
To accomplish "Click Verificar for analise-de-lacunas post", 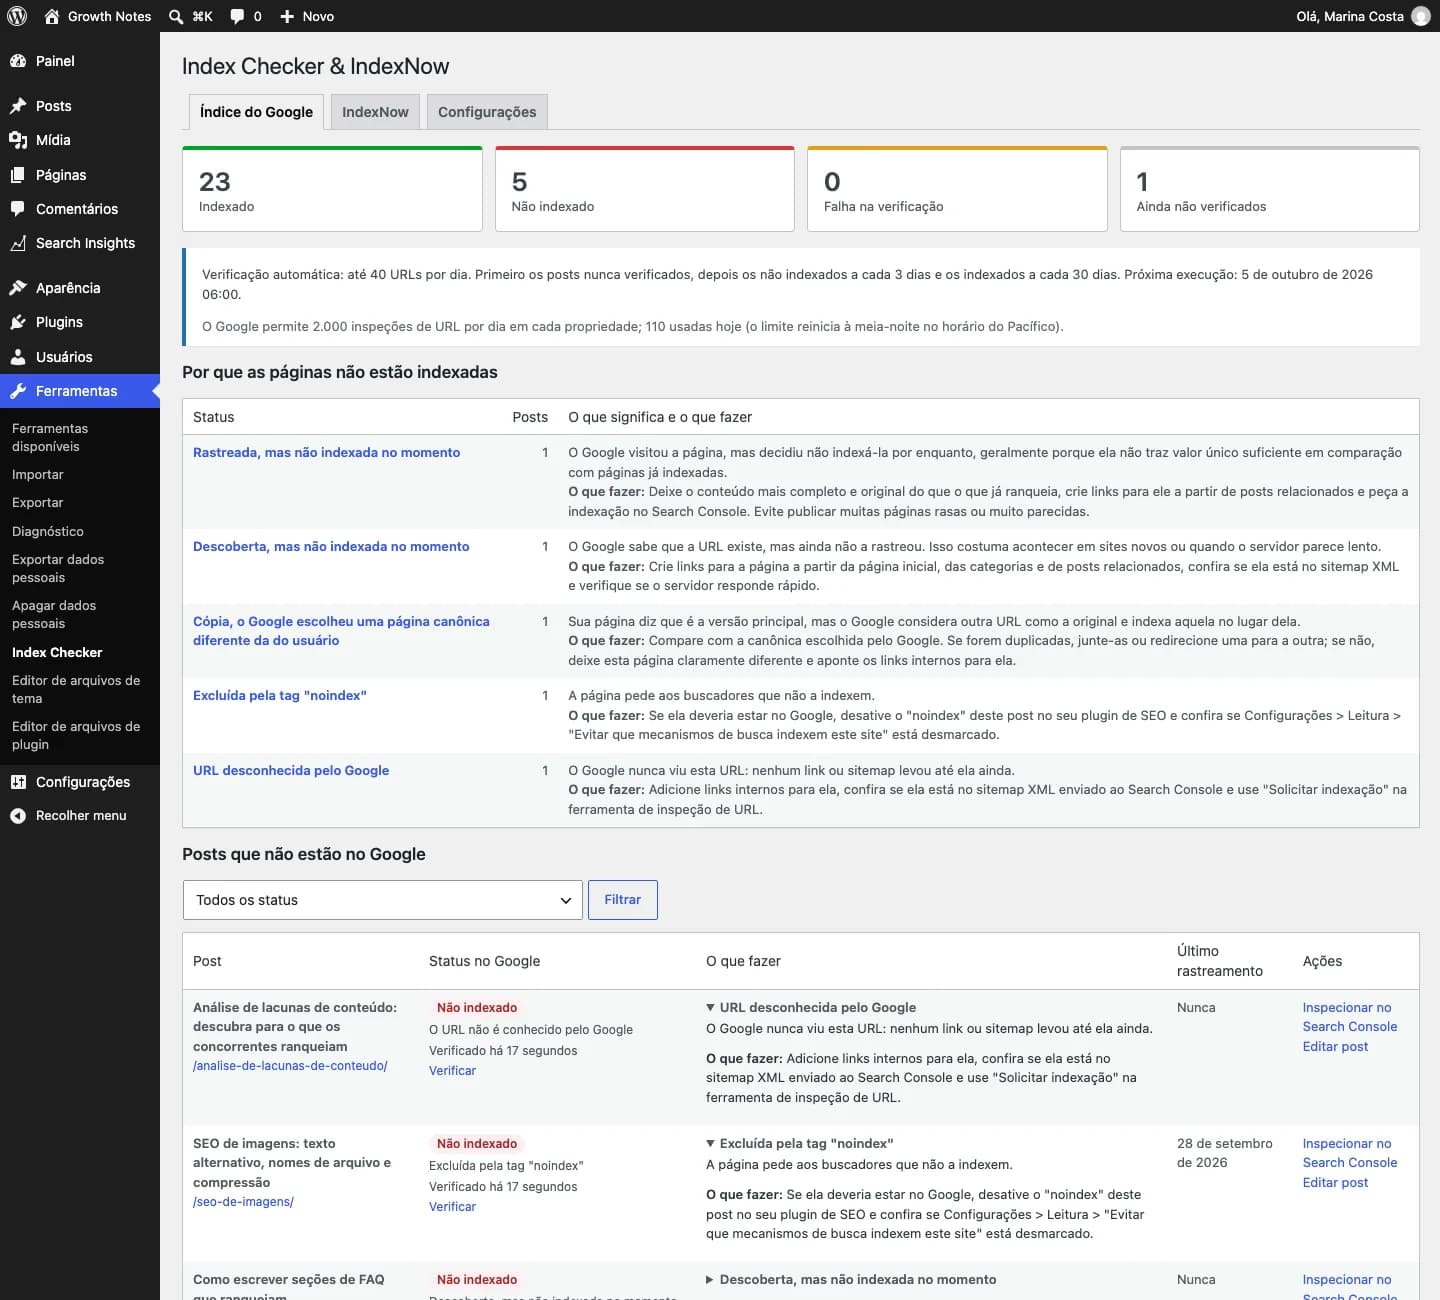I will pos(452,1071).
